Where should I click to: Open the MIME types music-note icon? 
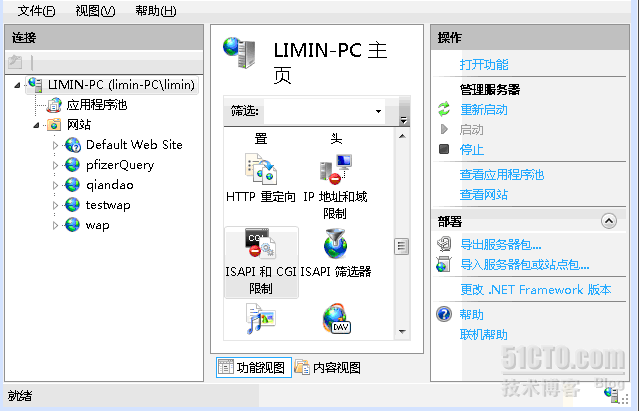coord(261,319)
